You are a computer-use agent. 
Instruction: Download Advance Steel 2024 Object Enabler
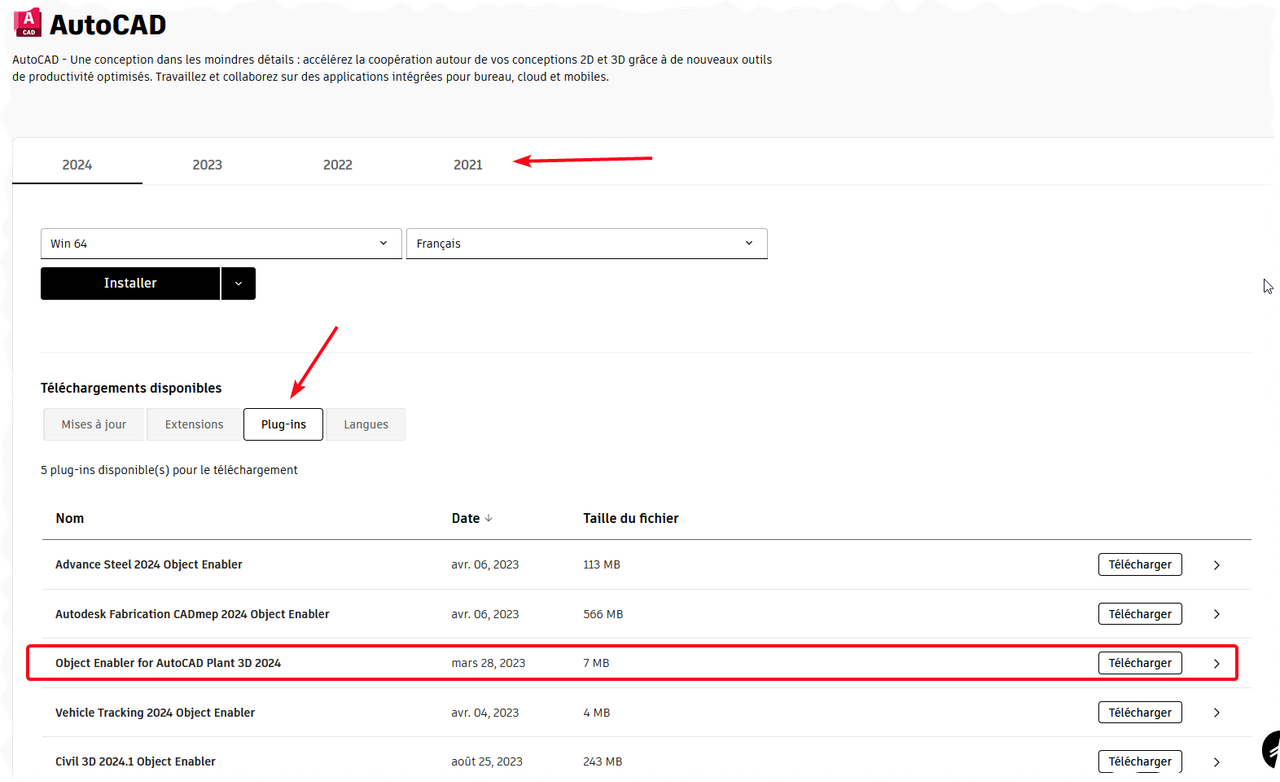(1140, 564)
